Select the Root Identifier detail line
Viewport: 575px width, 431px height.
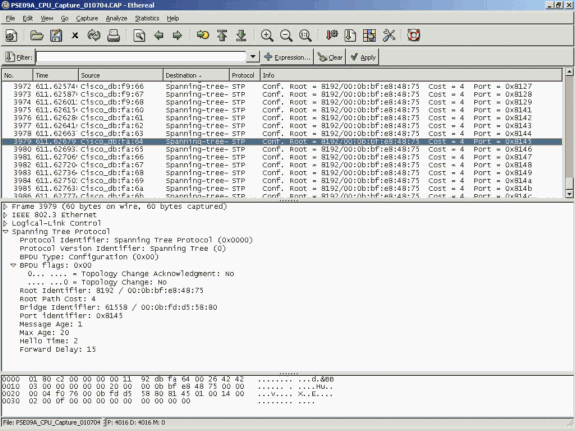click(111, 291)
